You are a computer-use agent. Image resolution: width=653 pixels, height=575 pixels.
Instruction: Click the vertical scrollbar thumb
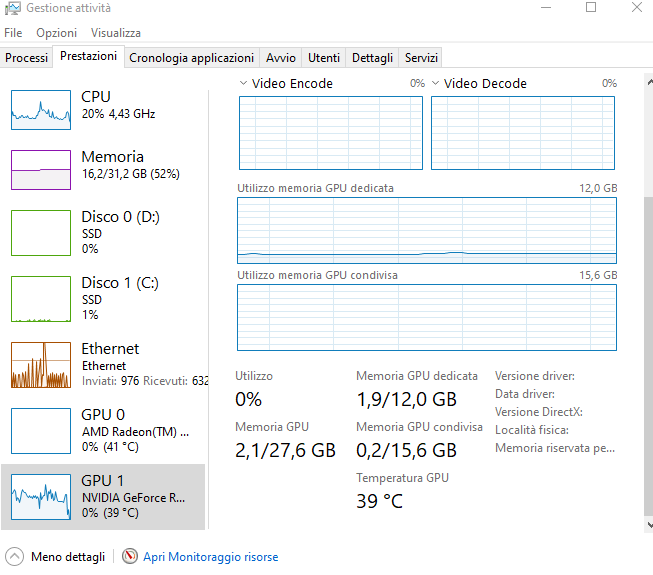(648, 356)
